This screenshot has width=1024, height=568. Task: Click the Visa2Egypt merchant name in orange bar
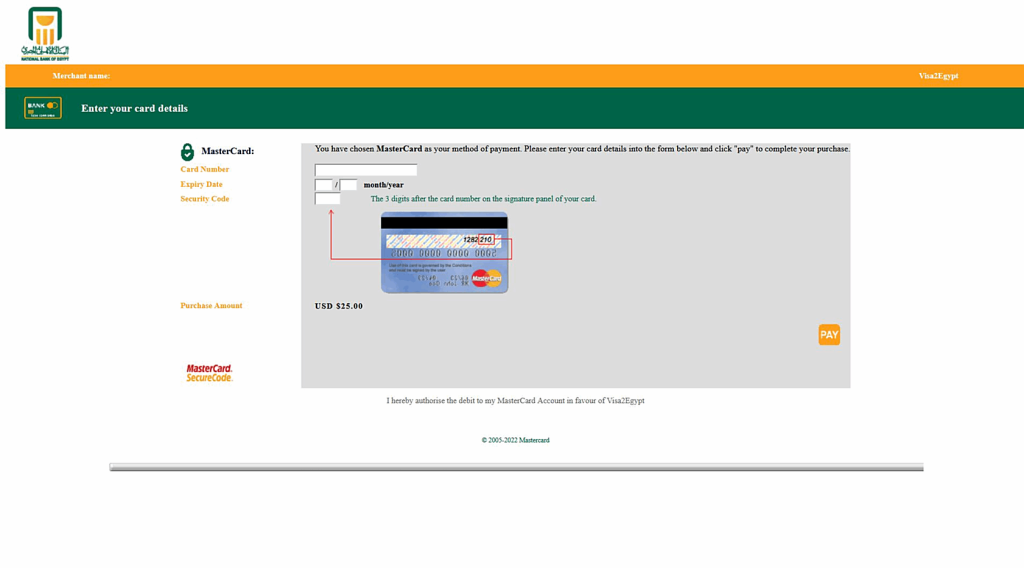tap(938, 76)
